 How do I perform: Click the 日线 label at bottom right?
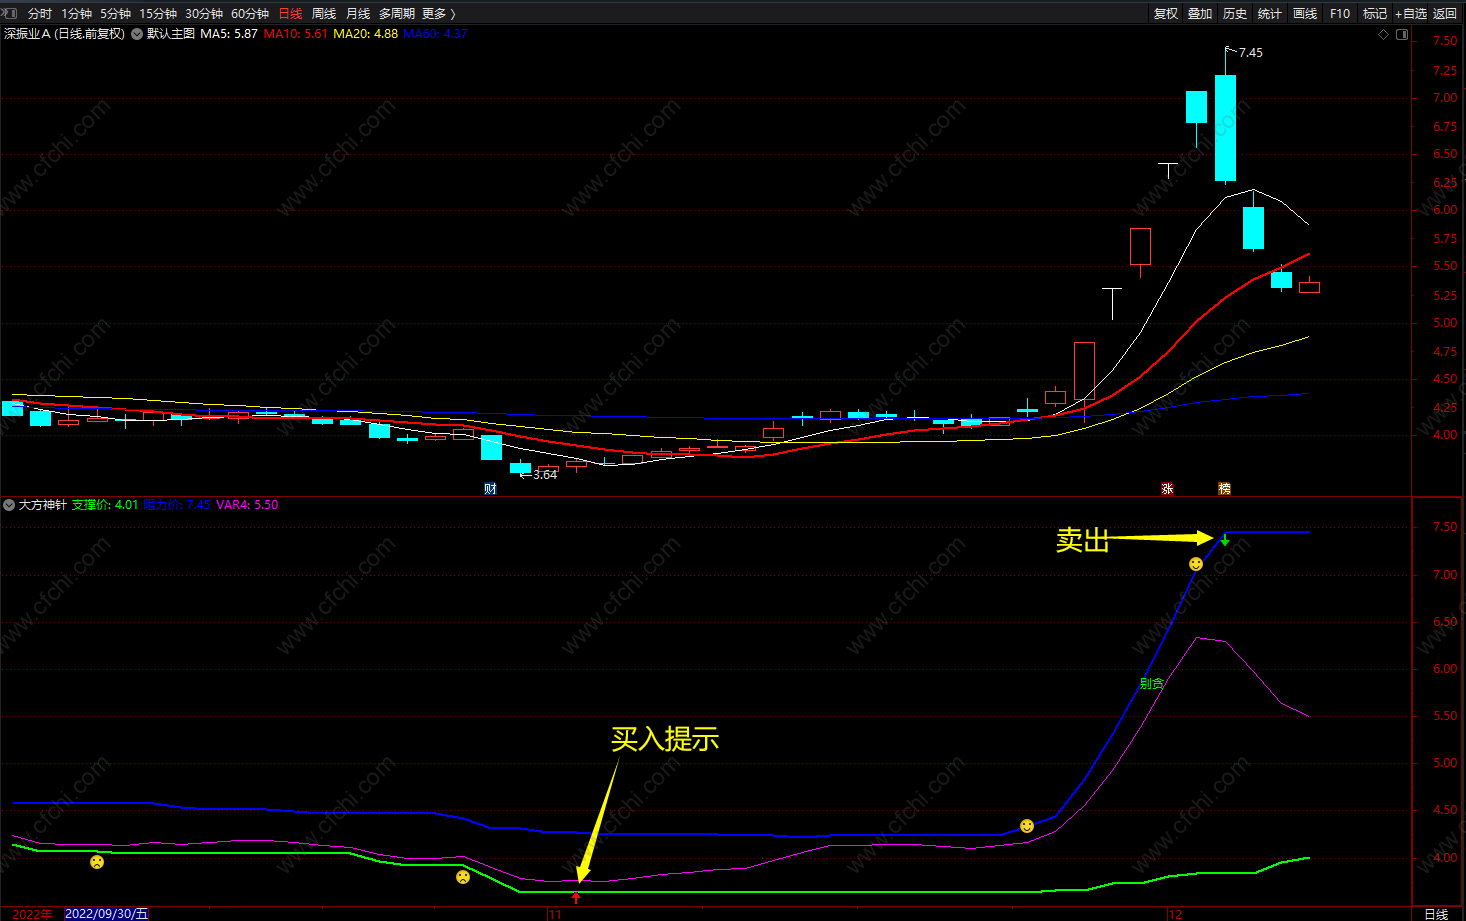click(x=1436, y=914)
